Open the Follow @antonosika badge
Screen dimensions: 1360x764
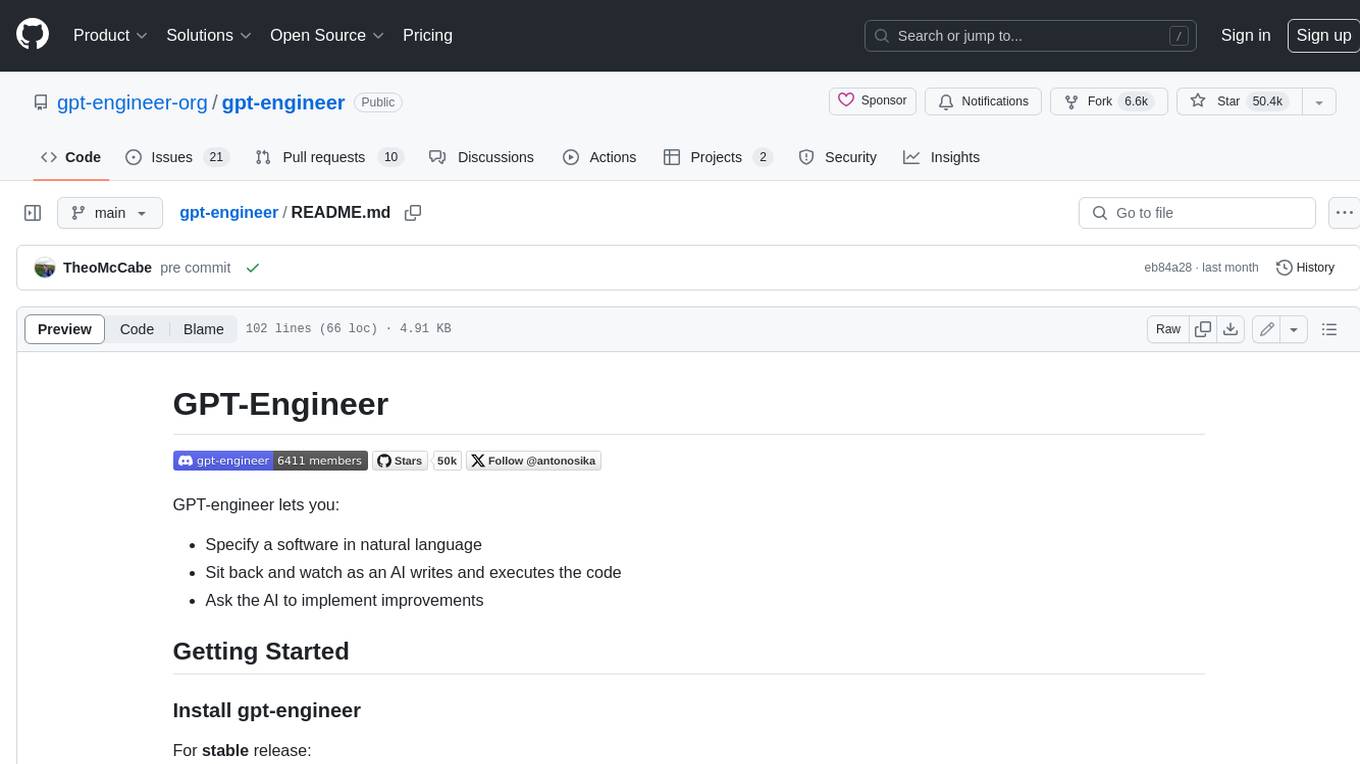(533, 461)
